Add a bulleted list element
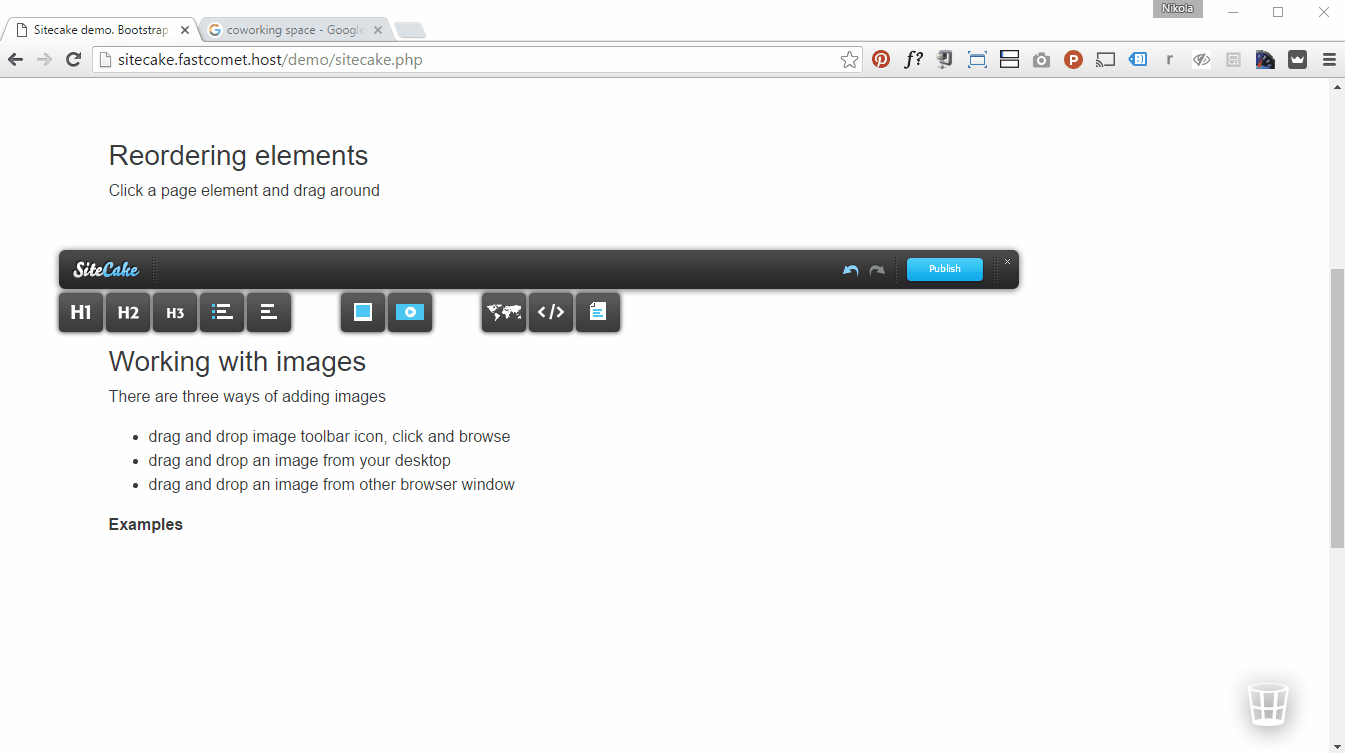Image resolution: width=1345 pixels, height=753 pixels. click(222, 312)
